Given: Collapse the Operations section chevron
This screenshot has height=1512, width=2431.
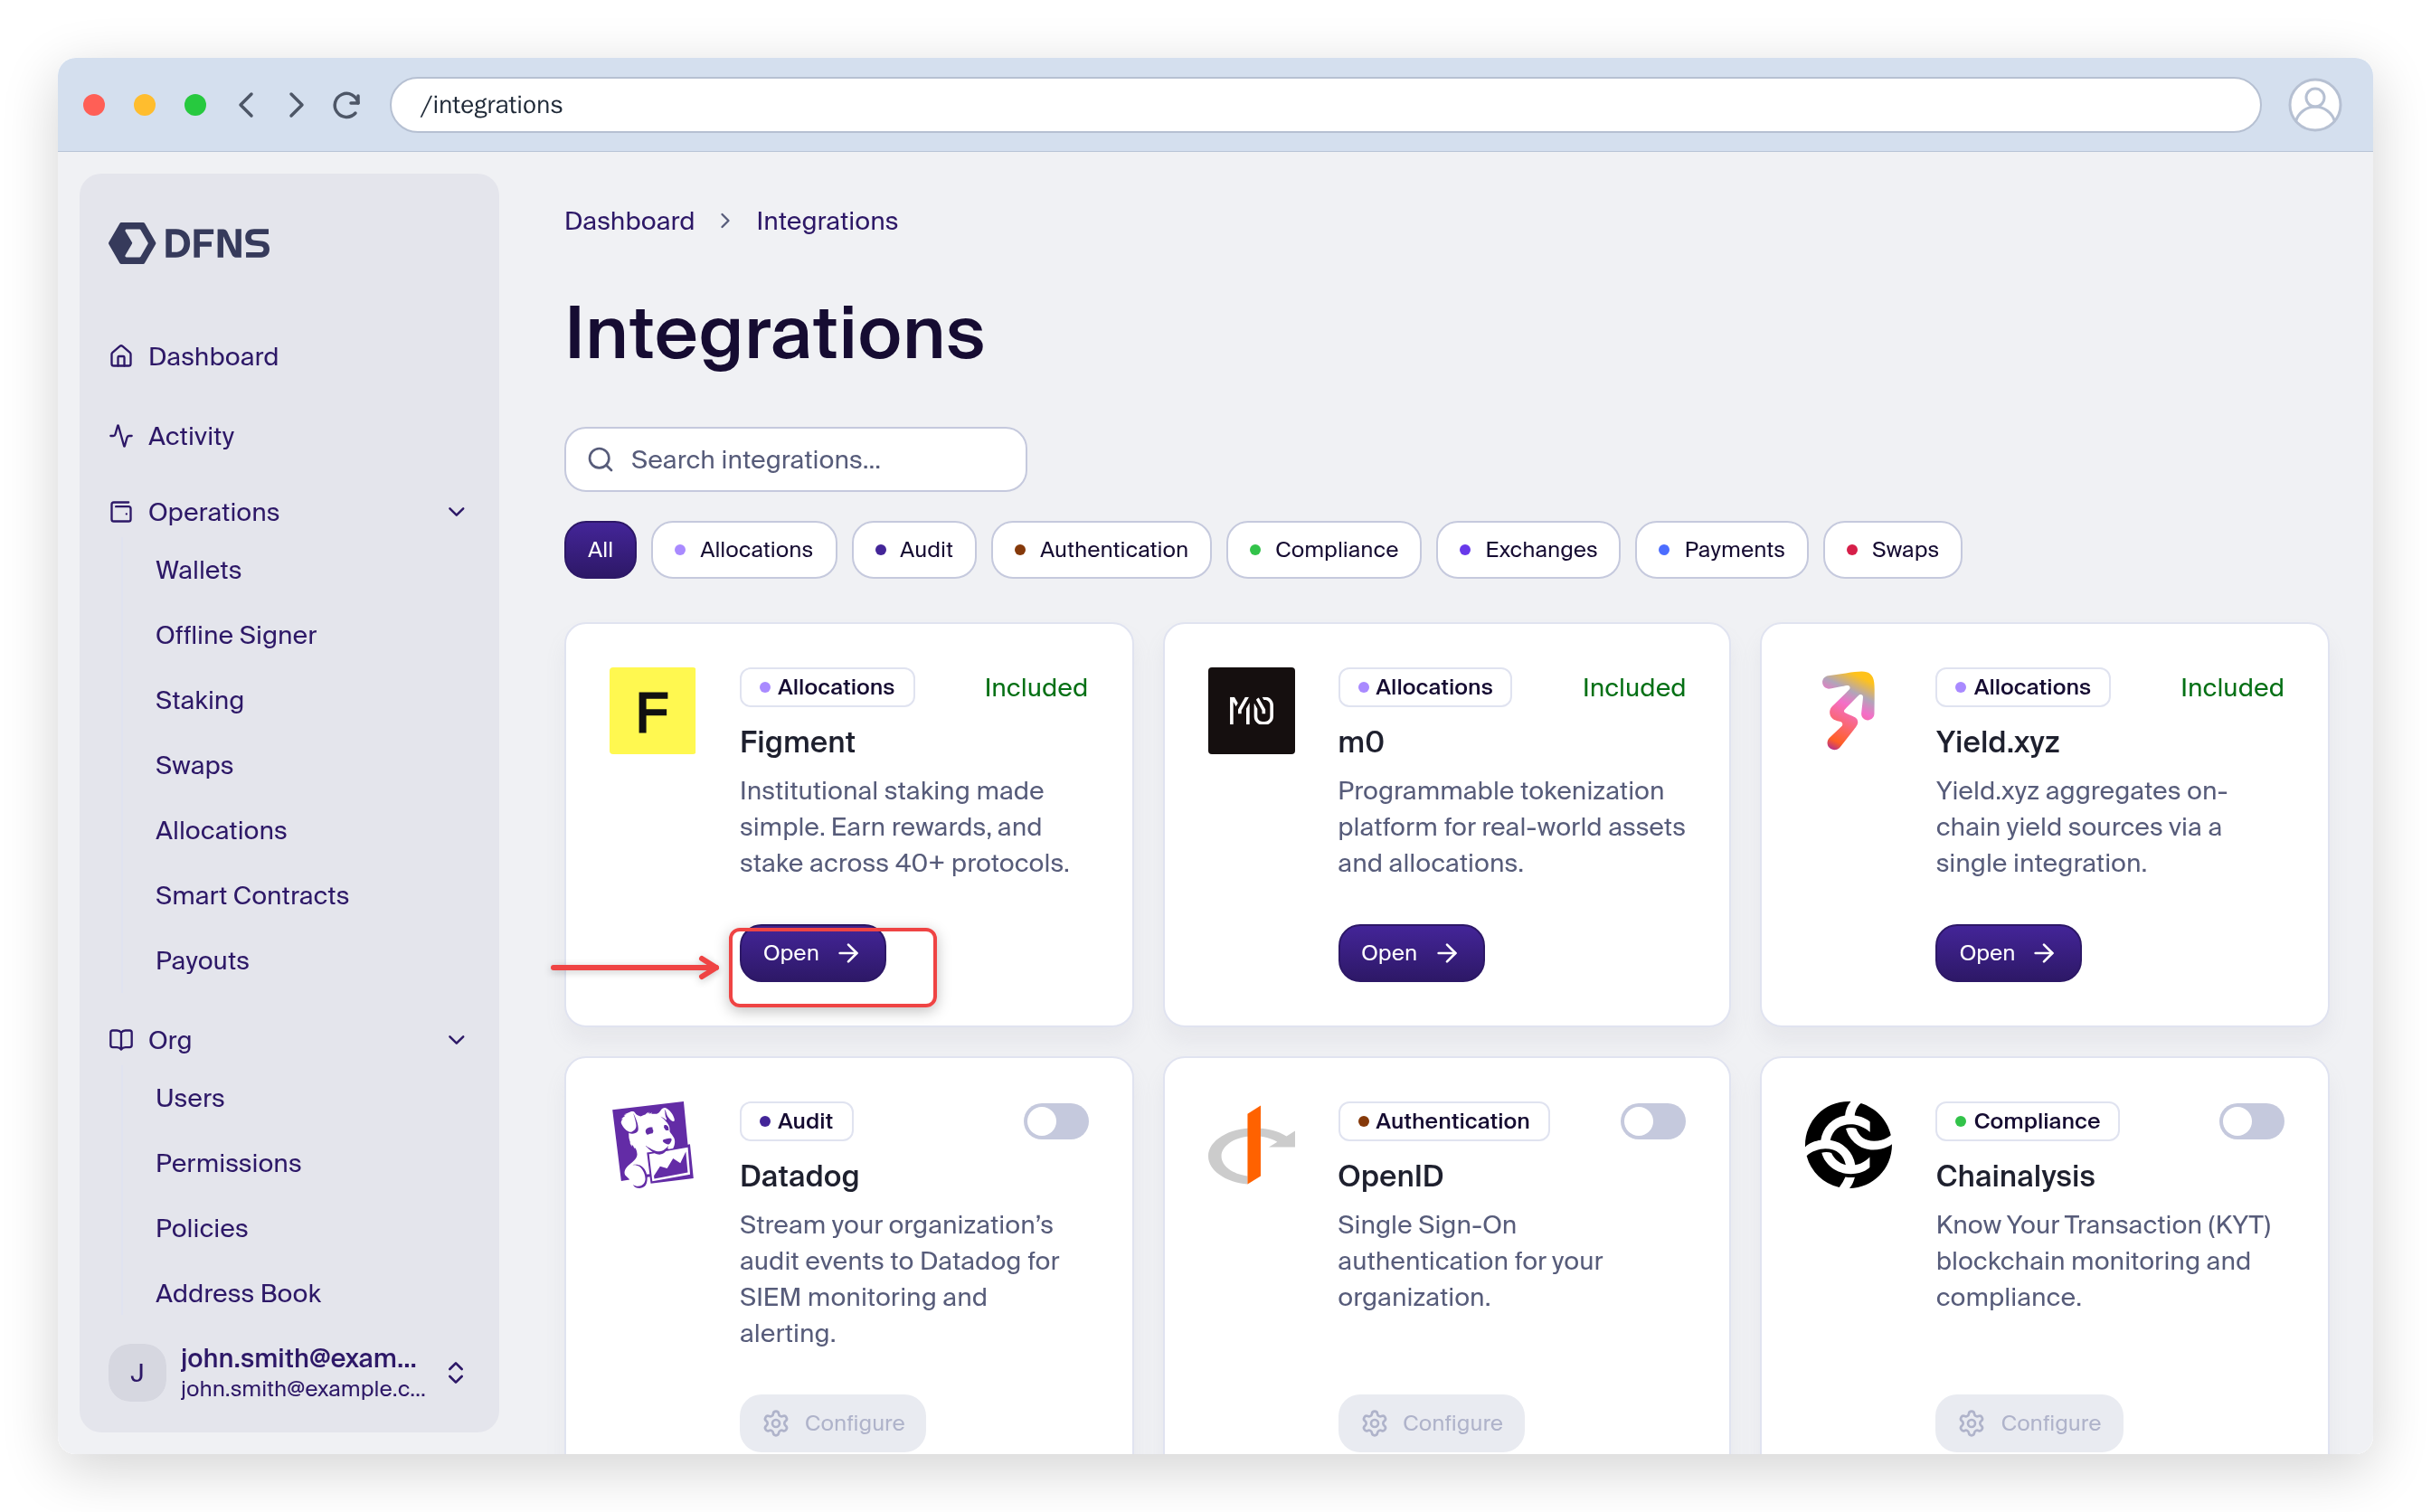Looking at the screenshot, I should click(x=457, y=512).
